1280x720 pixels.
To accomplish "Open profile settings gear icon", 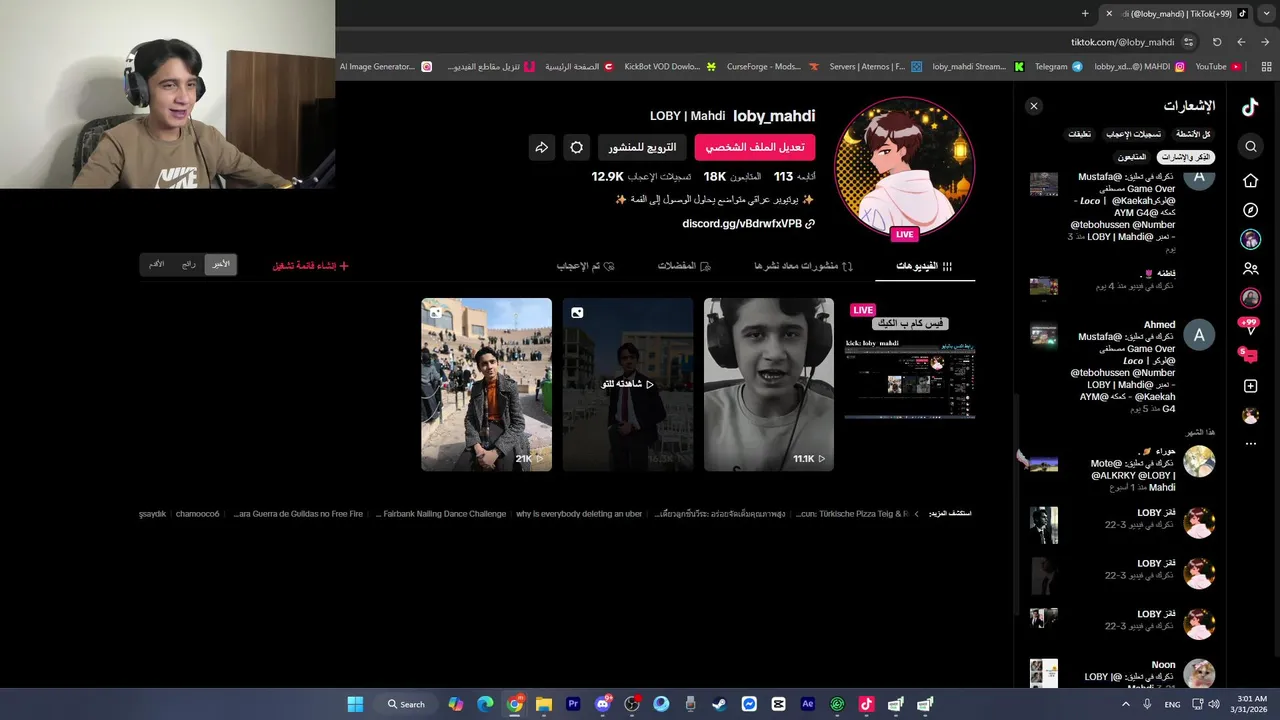I will pos(576,147).
